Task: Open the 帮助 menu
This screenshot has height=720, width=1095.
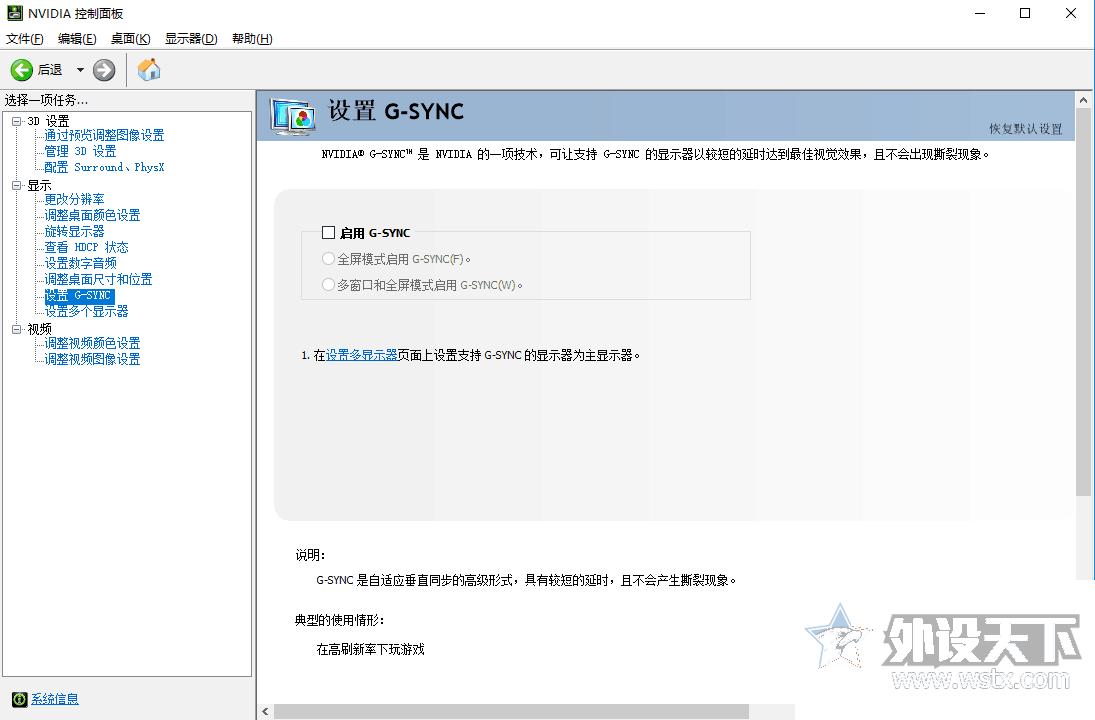Action: (250, 38)
